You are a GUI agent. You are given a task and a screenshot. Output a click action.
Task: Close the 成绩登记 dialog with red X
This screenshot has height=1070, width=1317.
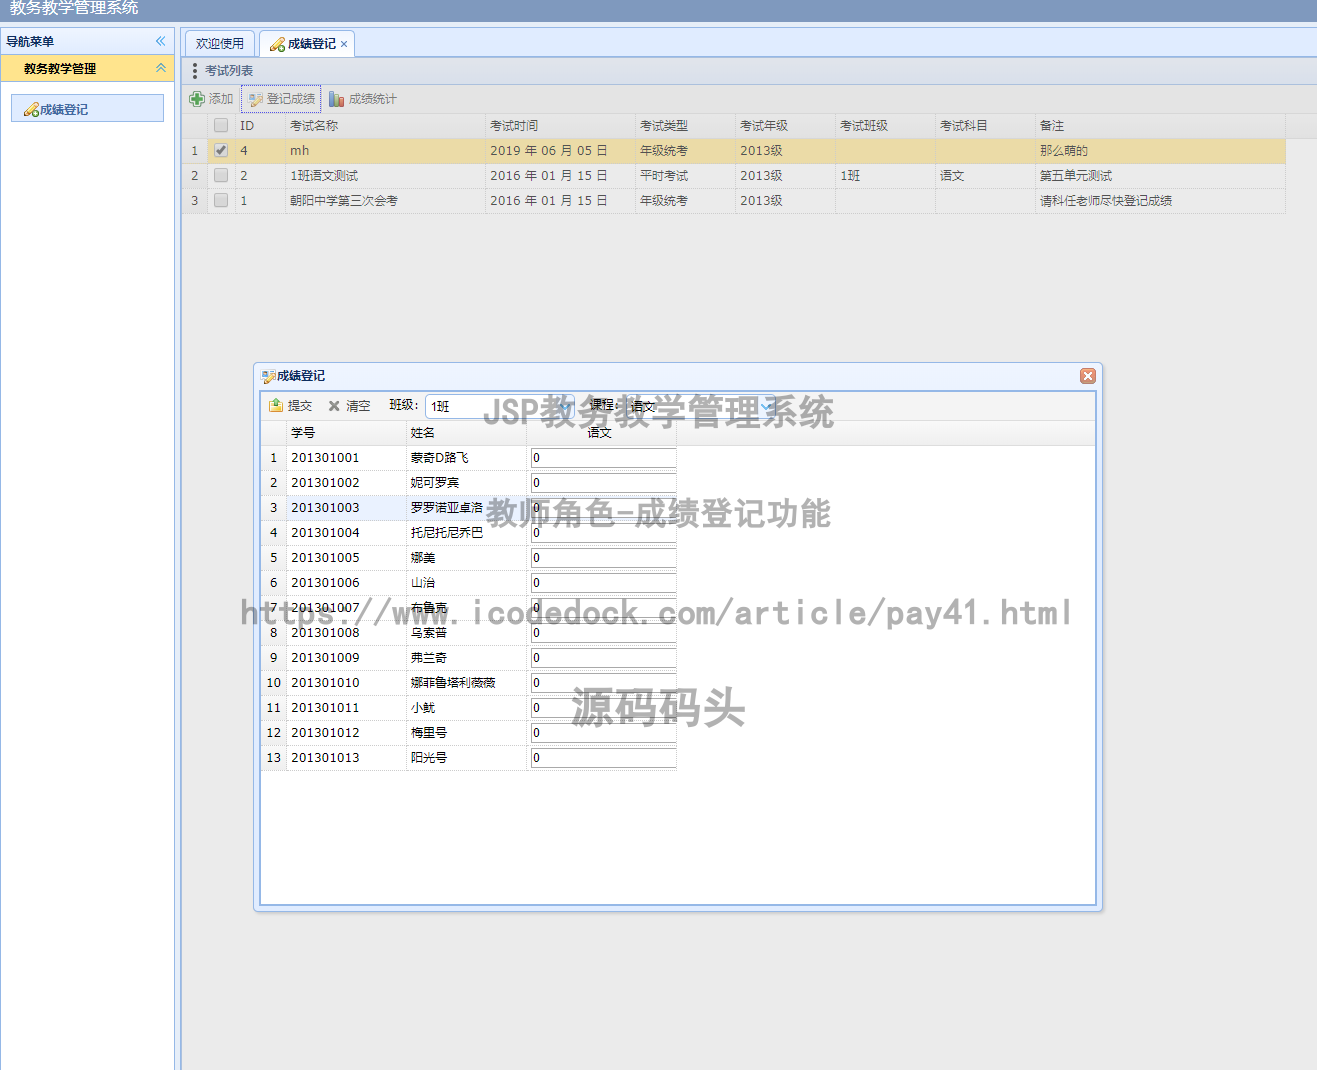(1088, 376)
